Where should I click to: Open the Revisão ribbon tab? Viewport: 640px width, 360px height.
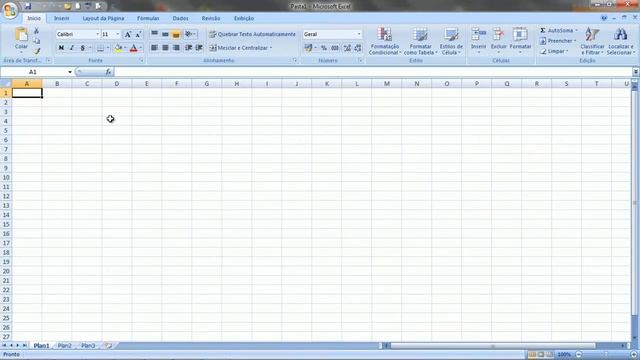211,18
